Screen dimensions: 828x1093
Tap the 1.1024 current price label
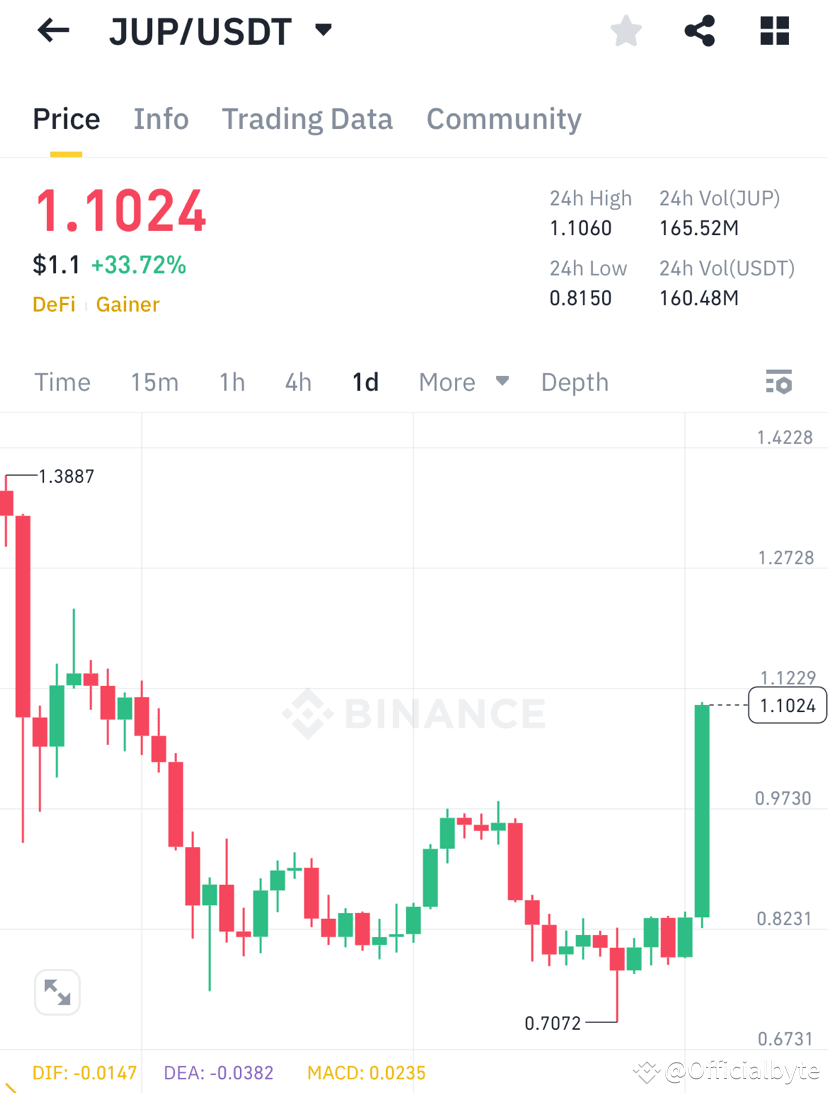click(x=787, y=705)
